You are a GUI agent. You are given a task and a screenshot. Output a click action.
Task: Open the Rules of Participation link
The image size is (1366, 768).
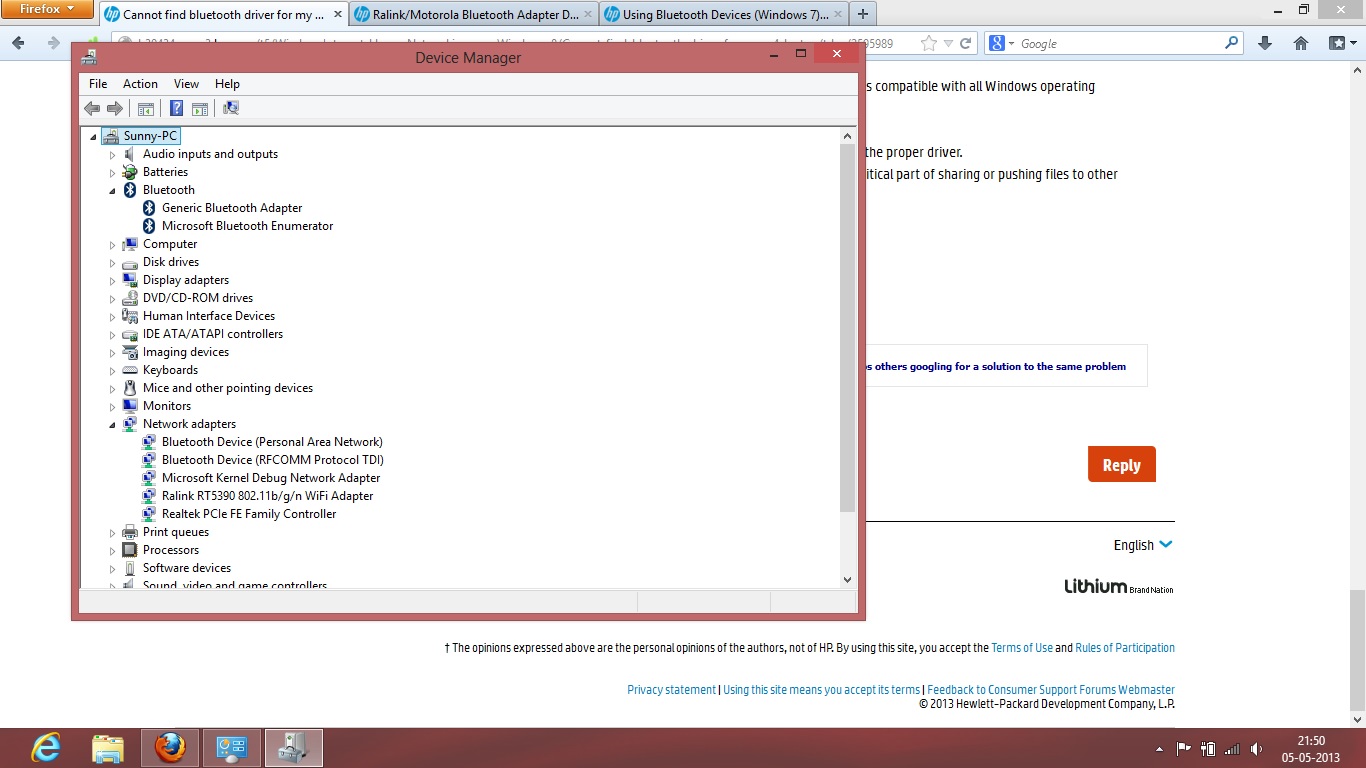[1125, 648]
